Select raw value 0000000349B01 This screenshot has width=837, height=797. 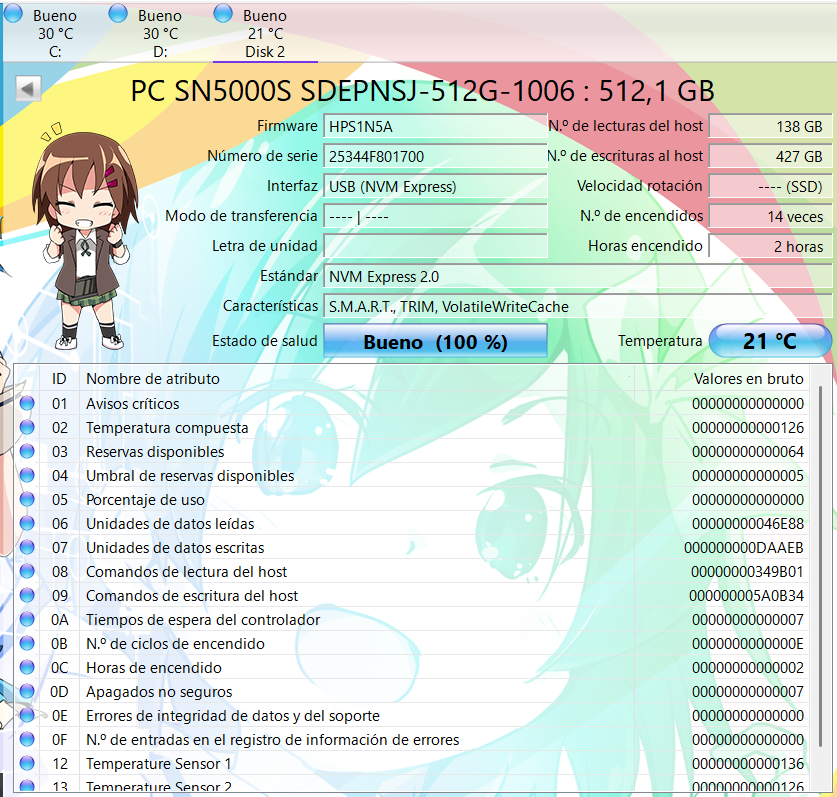(x=747, y=572)
